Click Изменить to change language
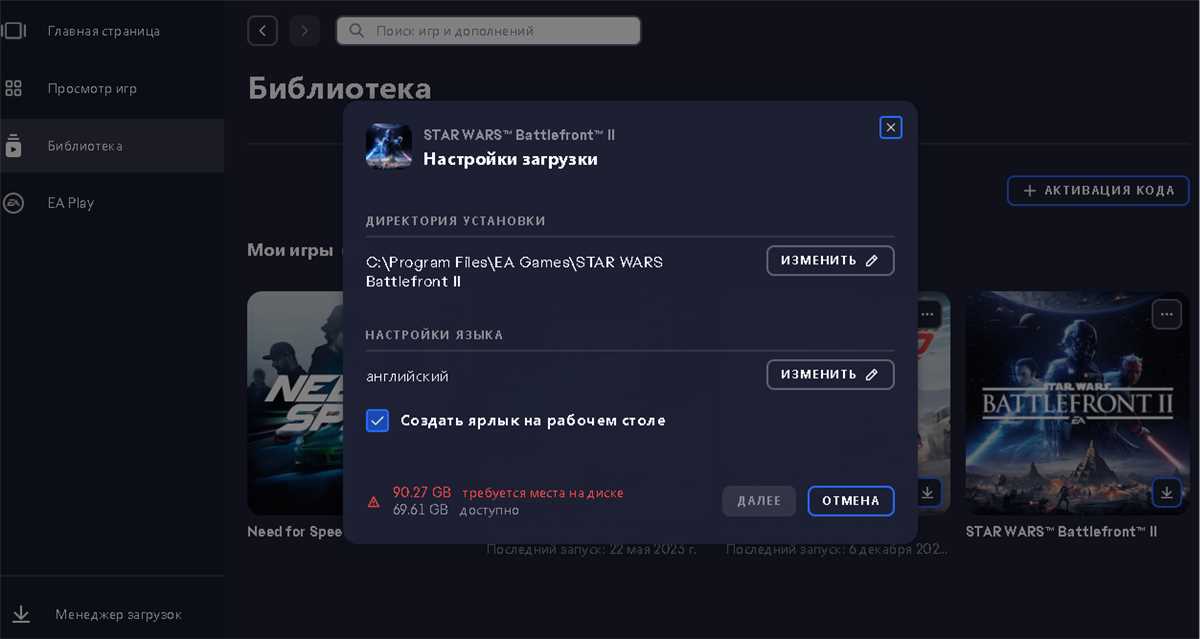 (x=830, y=374)
